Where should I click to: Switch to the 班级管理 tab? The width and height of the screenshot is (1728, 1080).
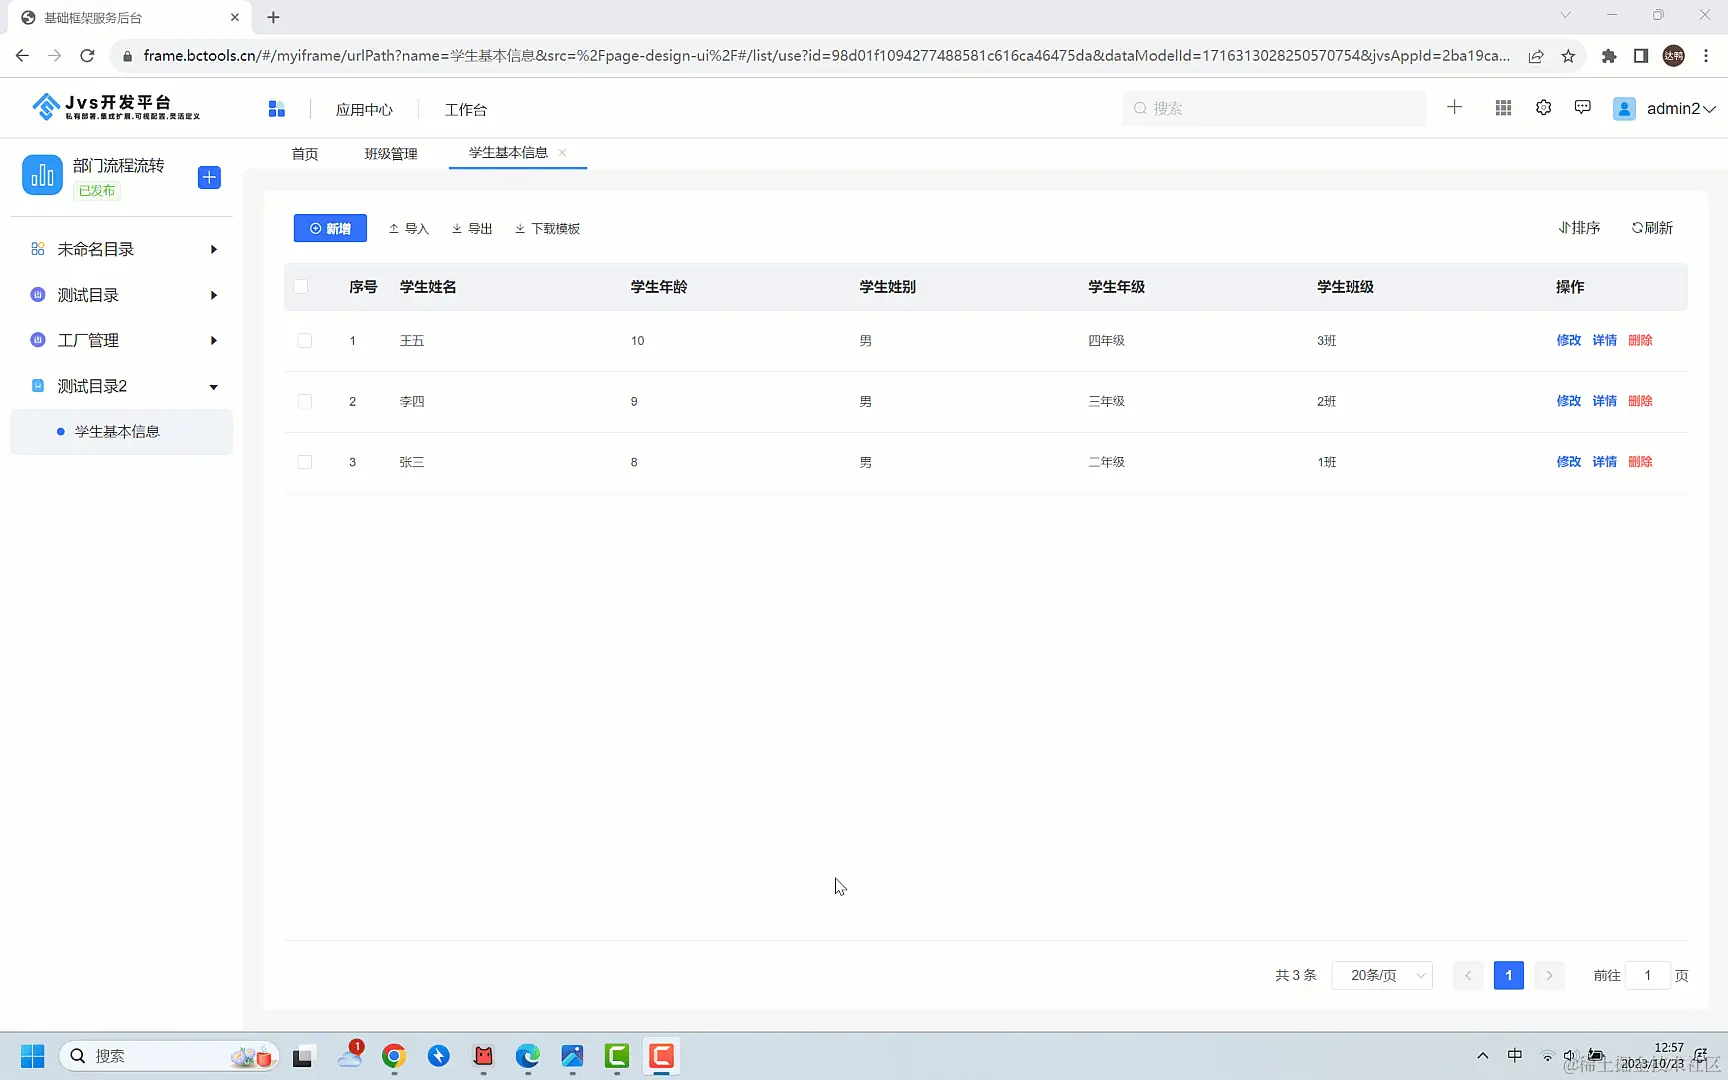(391, 153)
